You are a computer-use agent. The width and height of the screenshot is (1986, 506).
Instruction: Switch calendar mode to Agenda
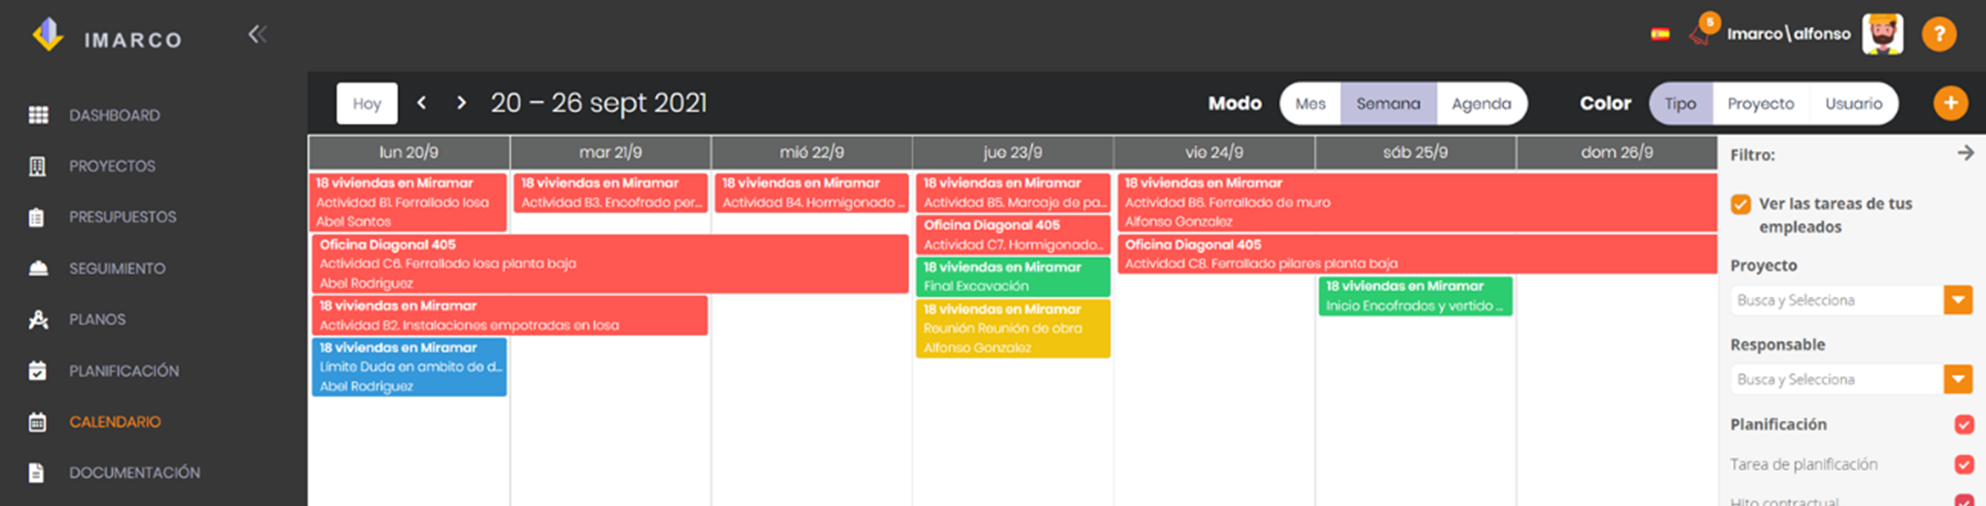(x=1481, y=103)
